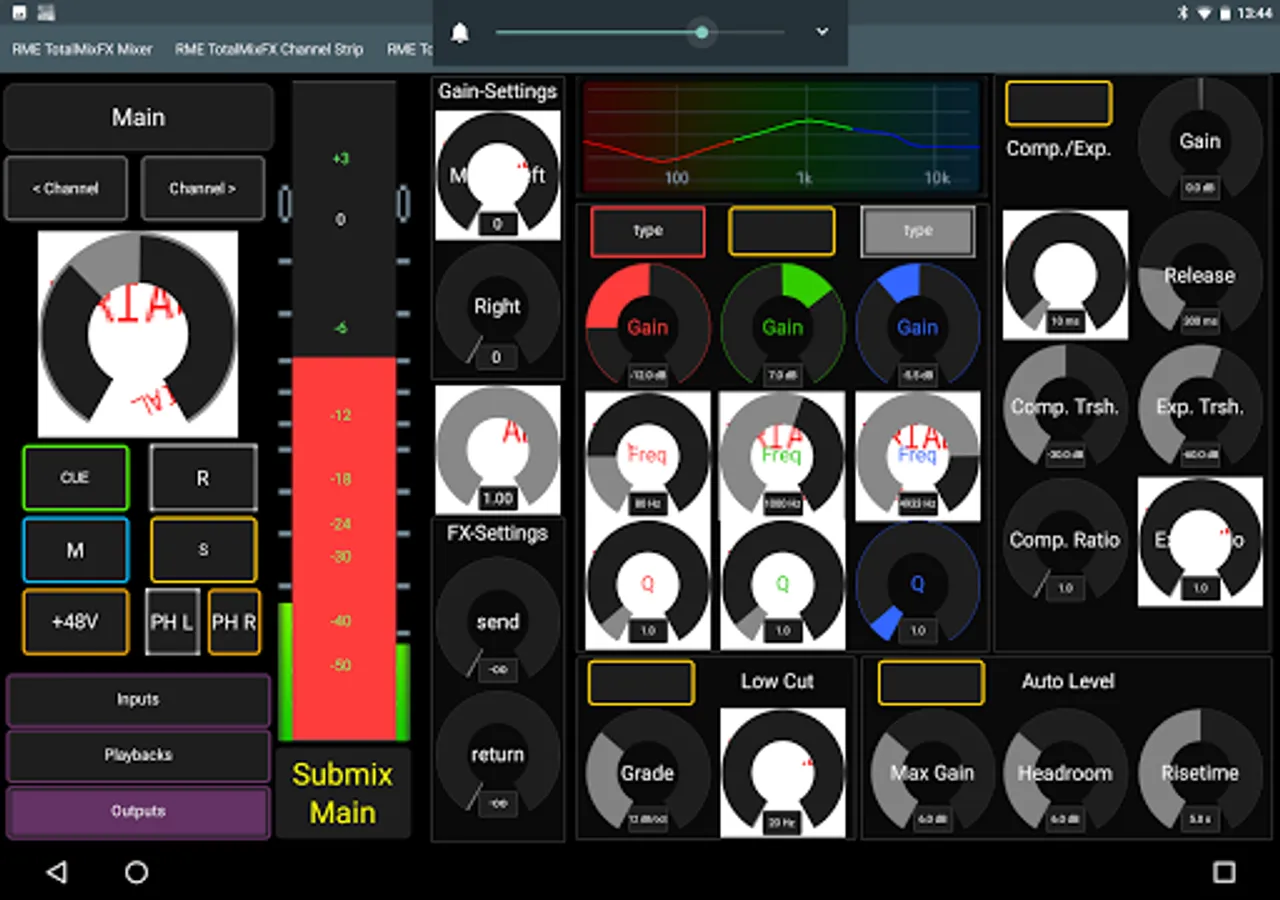
Task: Toggle the CUE button
Action: (x=76, y=478)
